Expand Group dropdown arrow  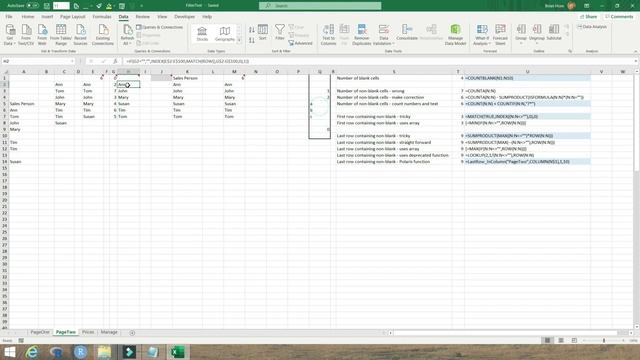(521, 43)
